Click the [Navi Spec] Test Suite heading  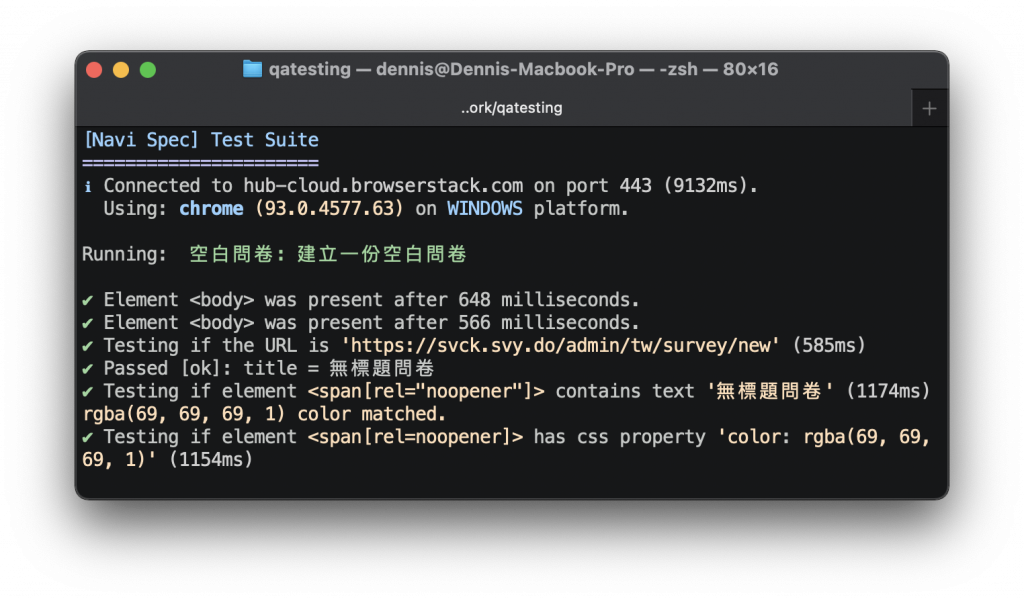[201, 140]
